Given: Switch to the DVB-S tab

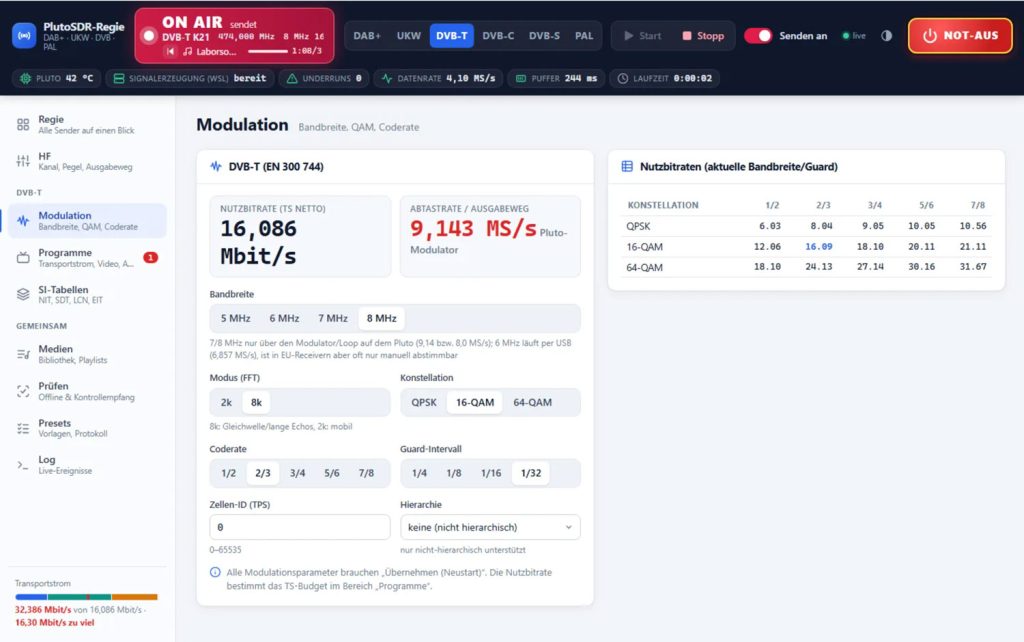Looking at the screenshot, I should (544, 36).
